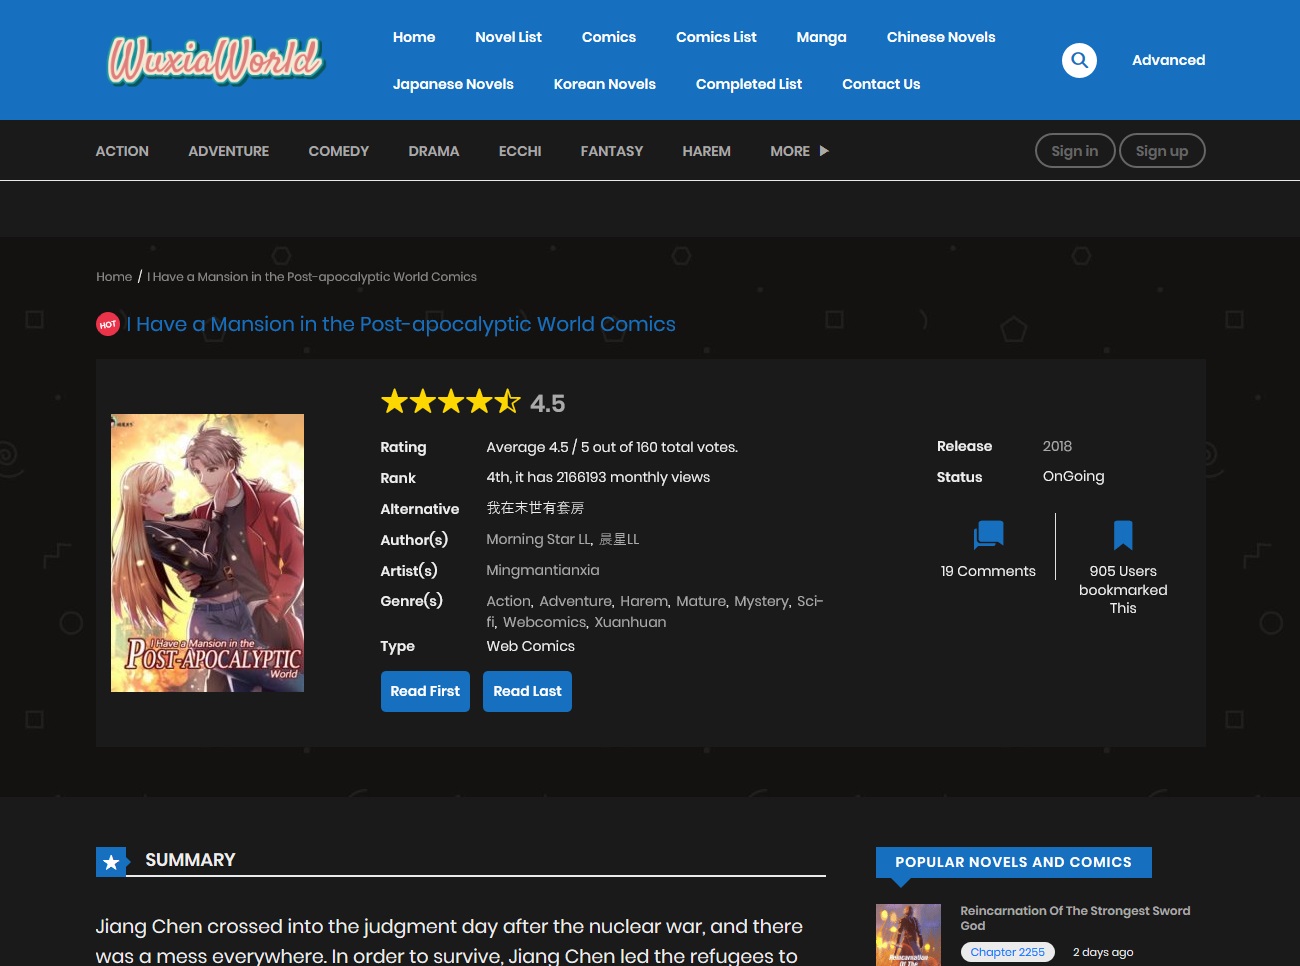1300x966 pixels.
Task: Open Chapter 2255 link
Action: [x=1007, y=952]
